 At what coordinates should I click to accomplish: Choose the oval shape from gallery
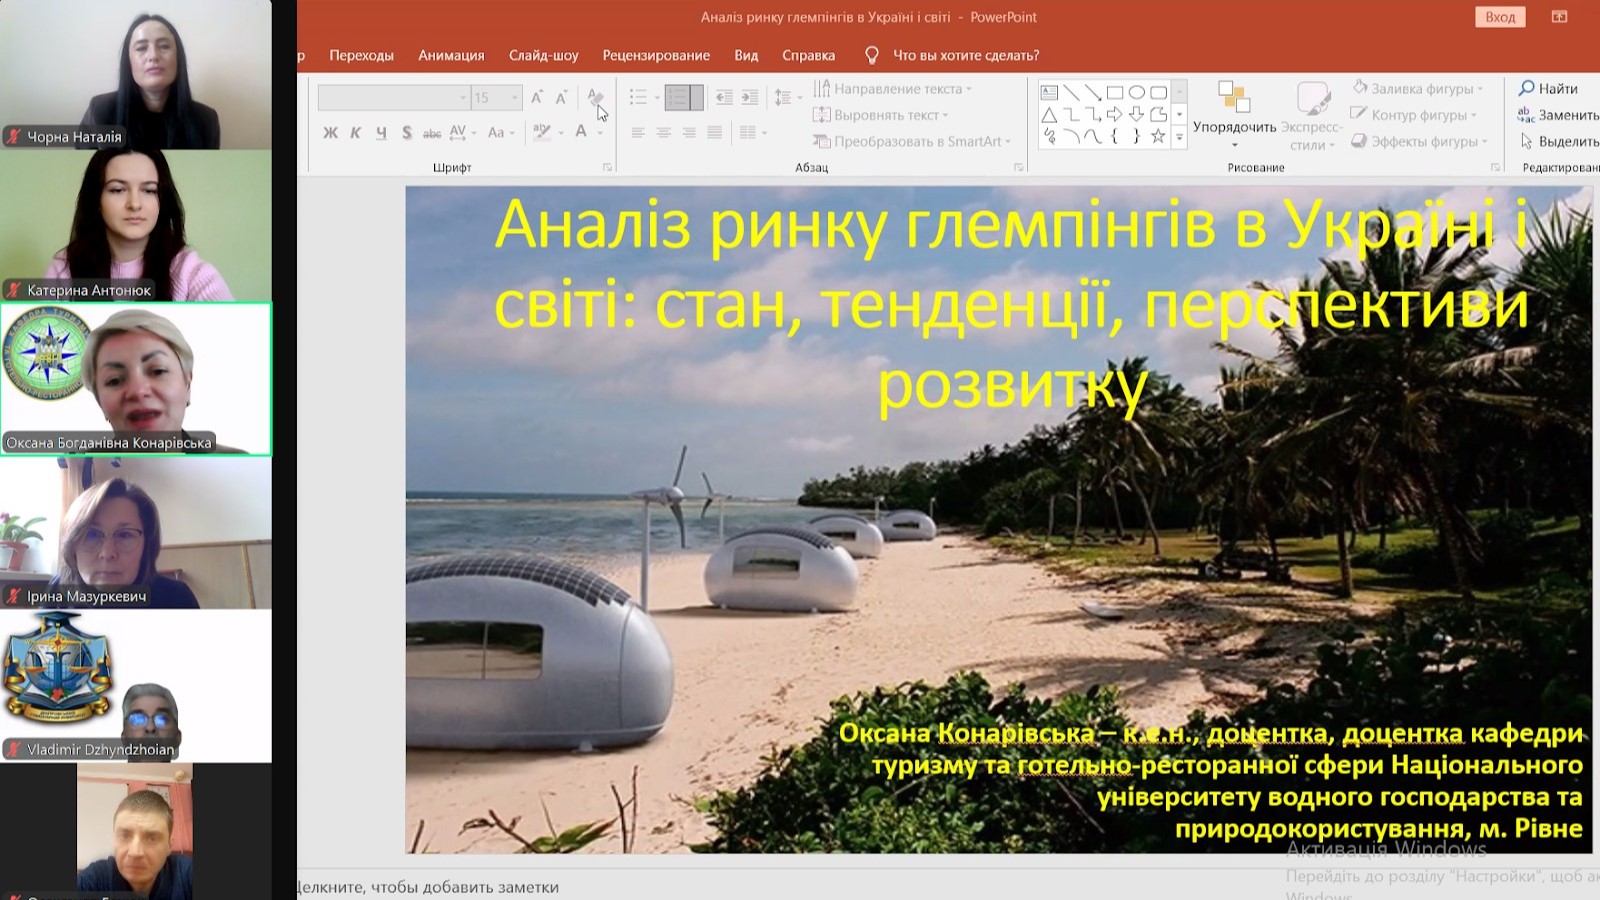click(1137, 92)
